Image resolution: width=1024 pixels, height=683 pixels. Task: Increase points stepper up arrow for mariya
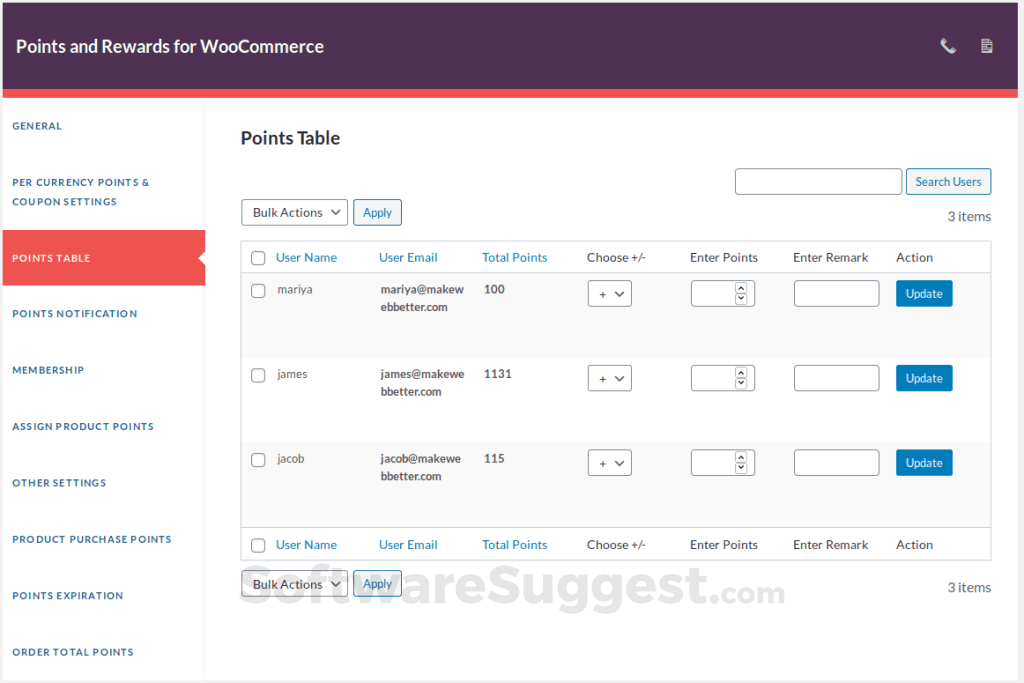[741, 288]
